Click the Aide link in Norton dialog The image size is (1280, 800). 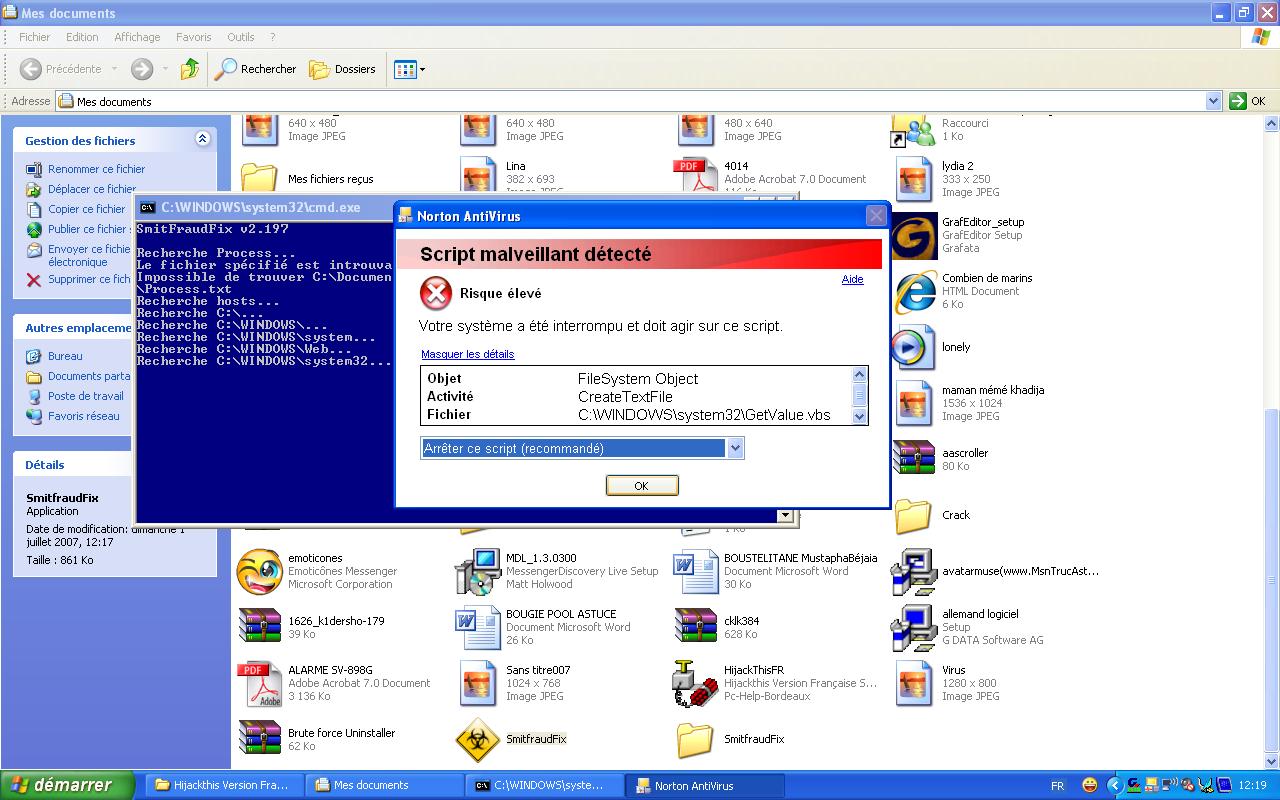[x=852, y=279]
